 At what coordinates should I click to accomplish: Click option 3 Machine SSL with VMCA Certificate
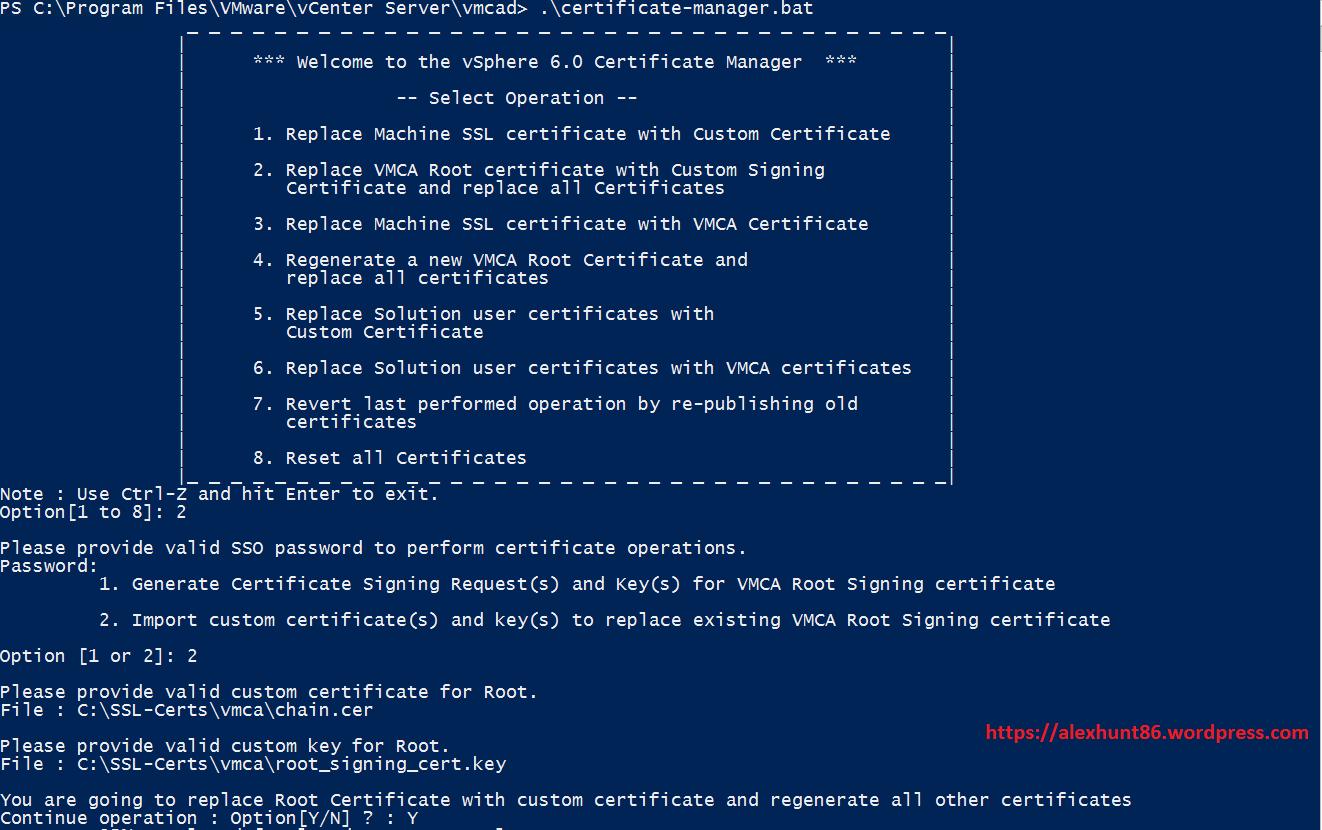(x=560, y=224)
